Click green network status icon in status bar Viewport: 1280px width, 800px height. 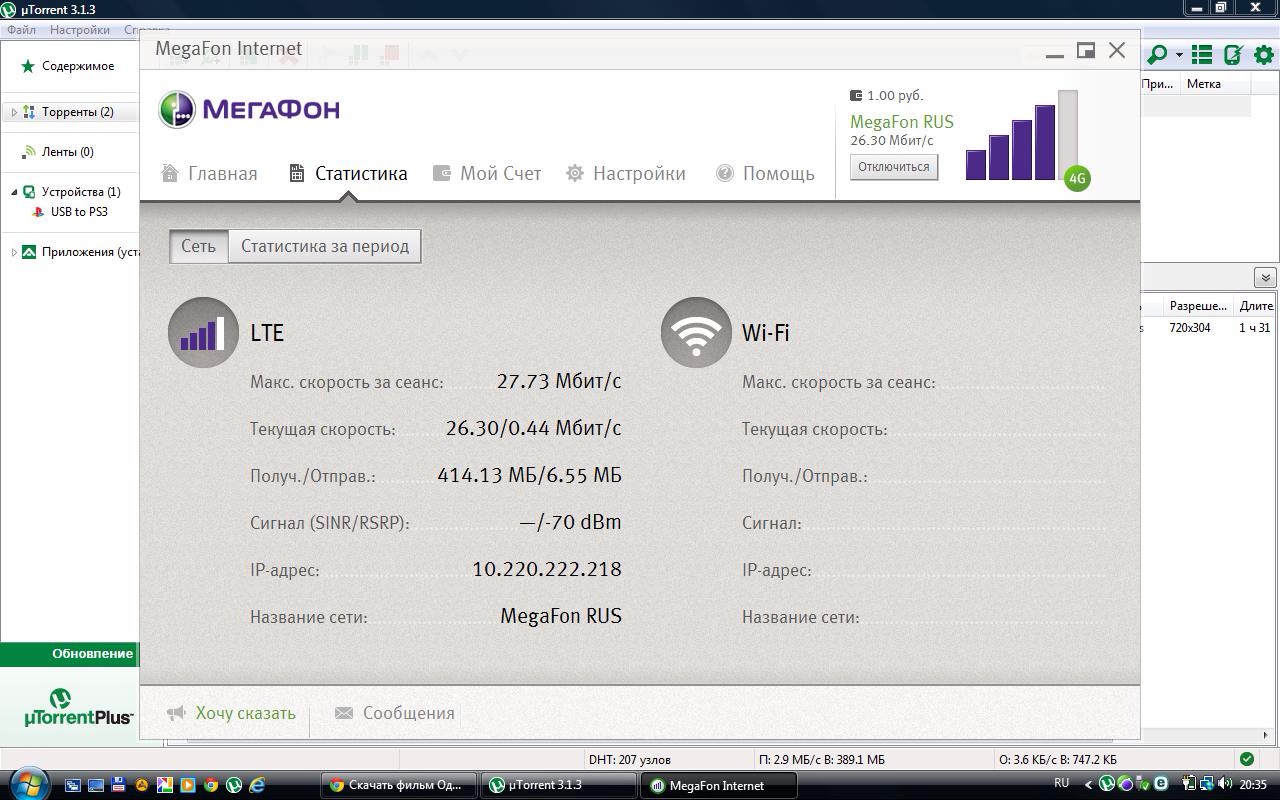point(1246,759)
